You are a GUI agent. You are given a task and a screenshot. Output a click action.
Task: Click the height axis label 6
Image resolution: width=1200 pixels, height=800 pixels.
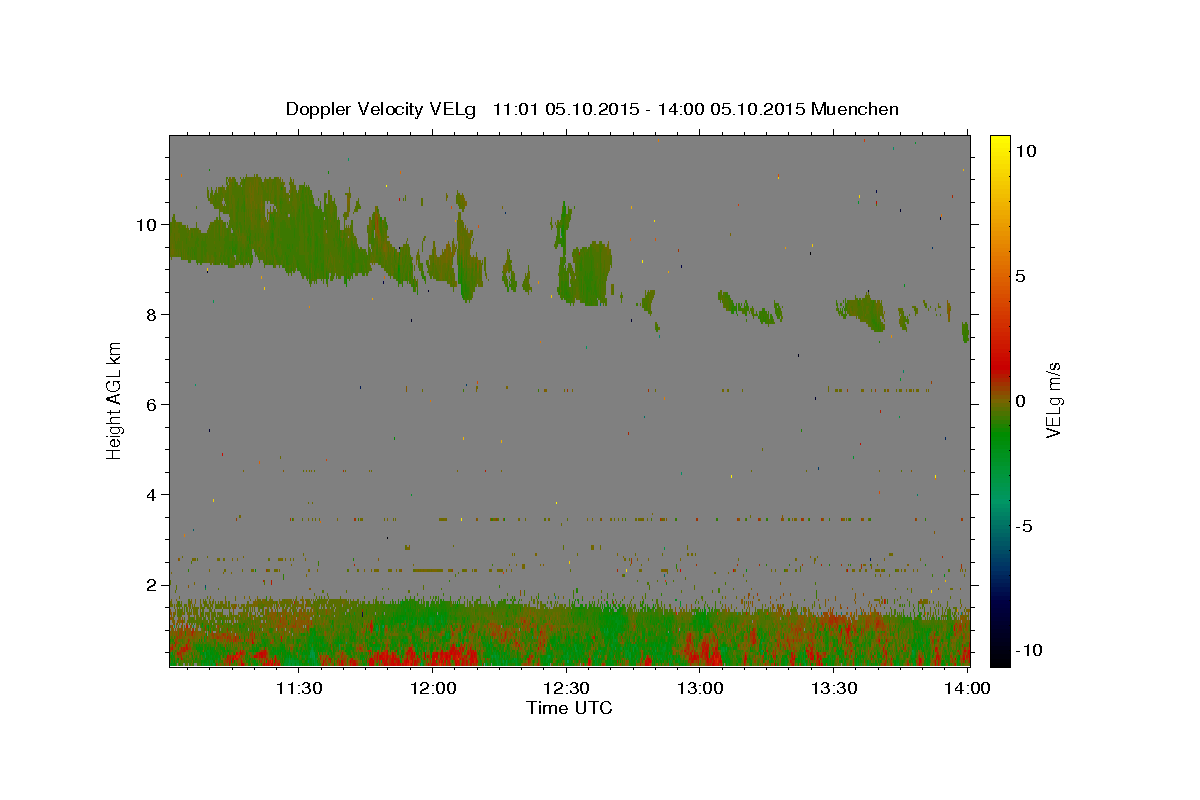(151, 404)
